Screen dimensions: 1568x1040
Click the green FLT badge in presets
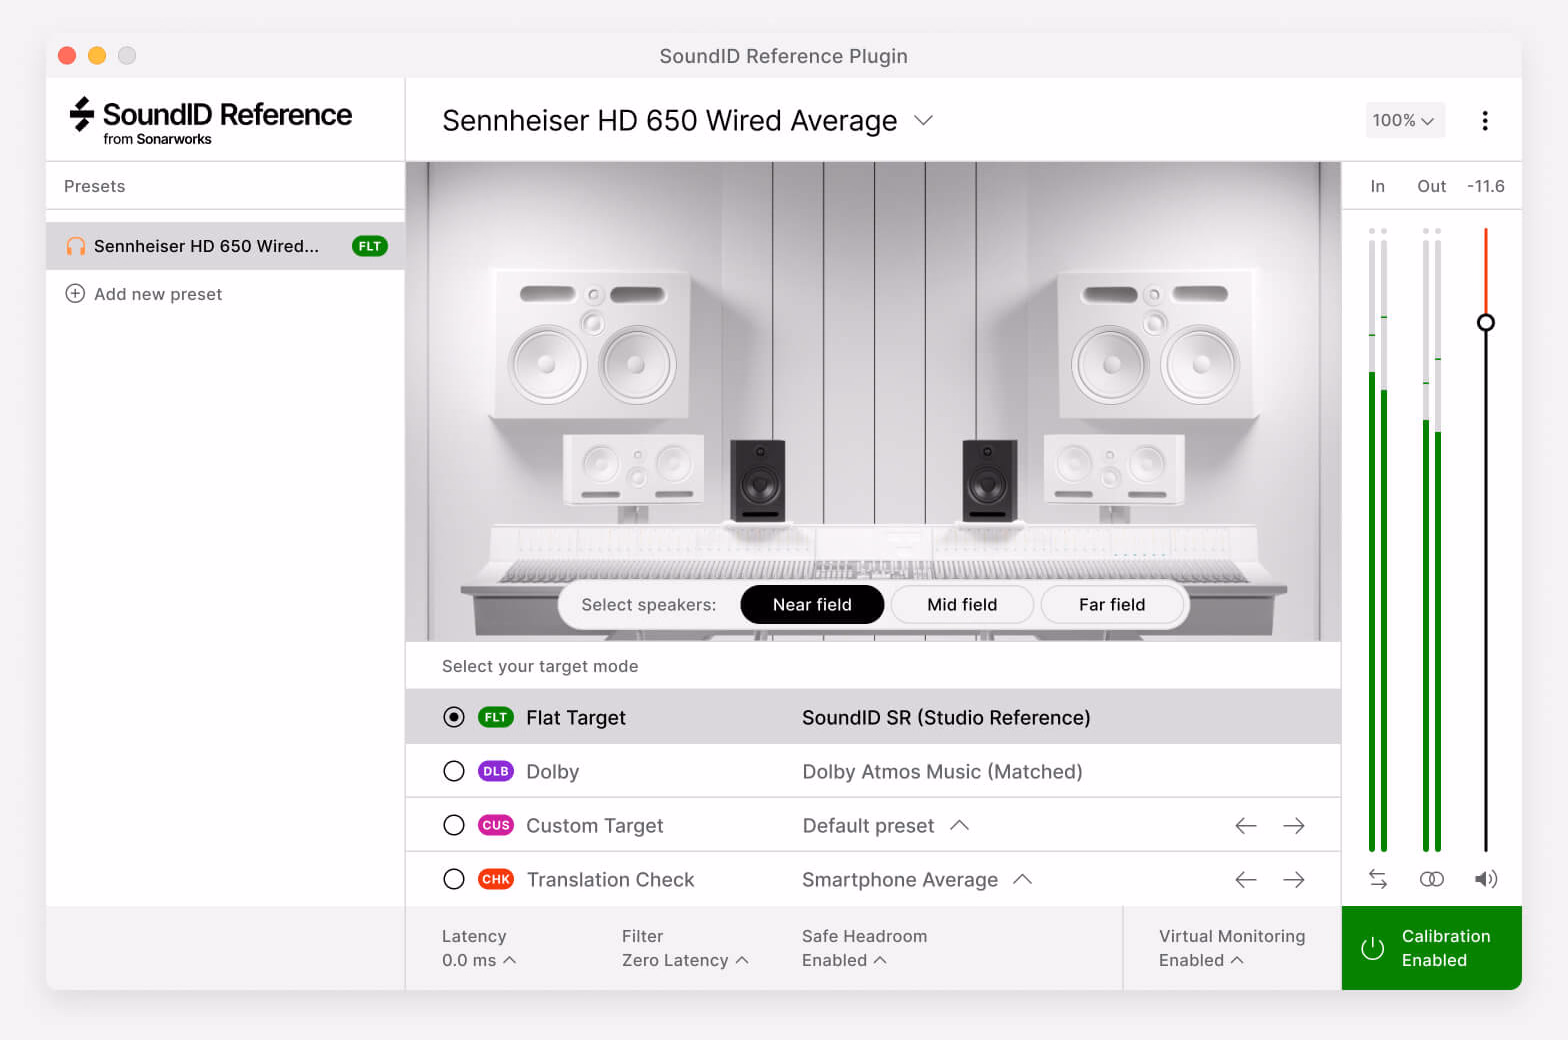[370, 246]
